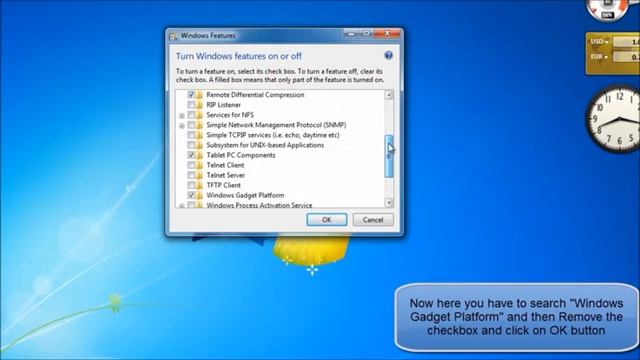This screenshot has width=640, height=360.
Task: Click folder icon beside Tablet PC Components
Action: tap(199, 155)
